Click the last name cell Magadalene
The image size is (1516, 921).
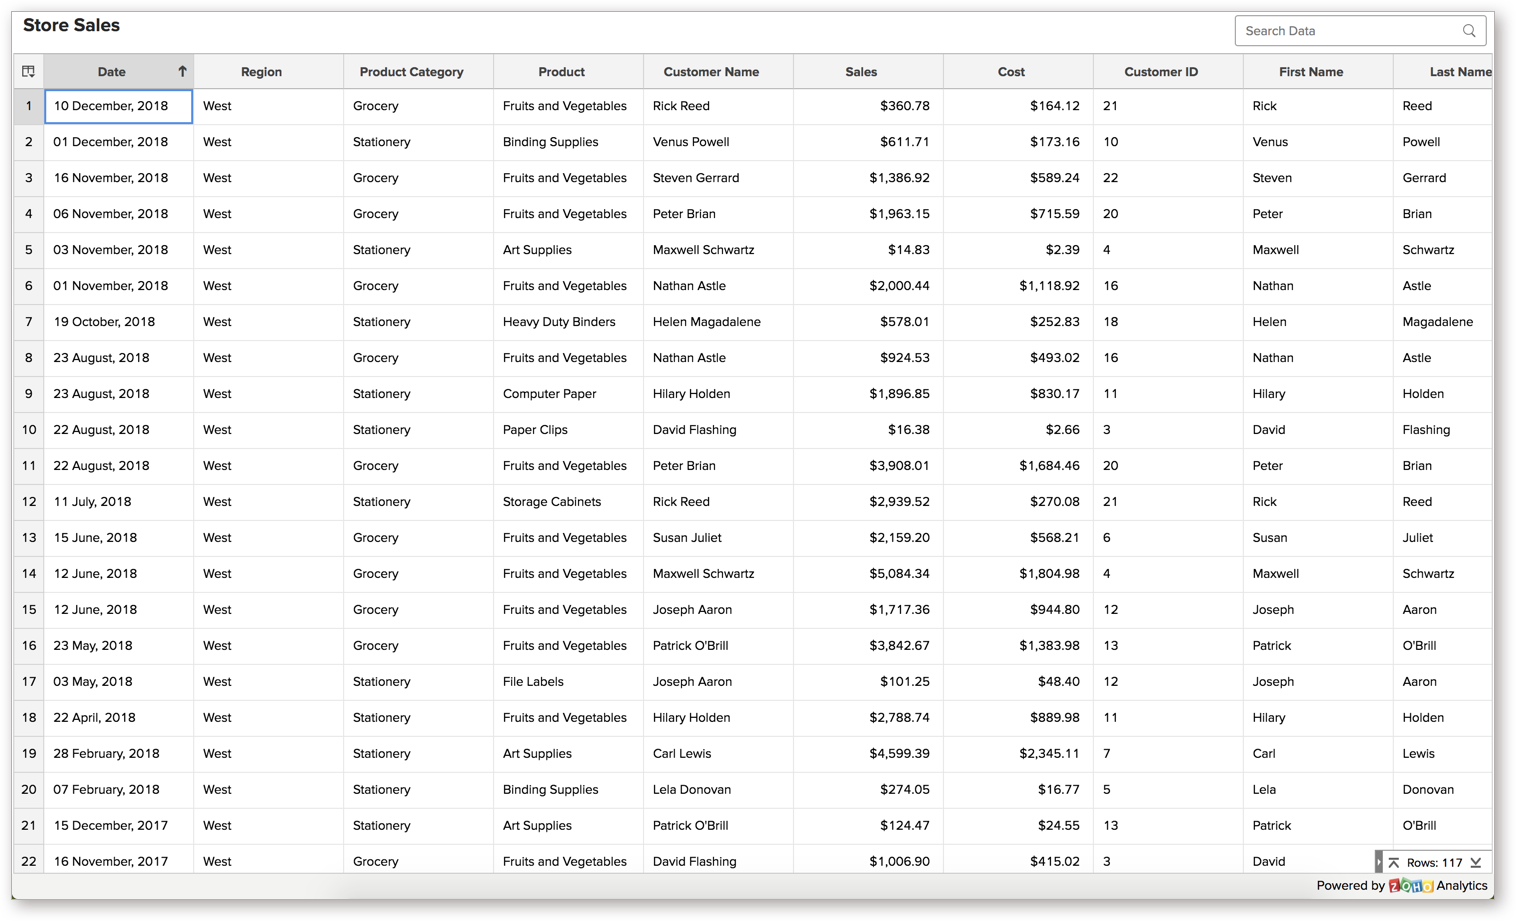click(1443, 322)
